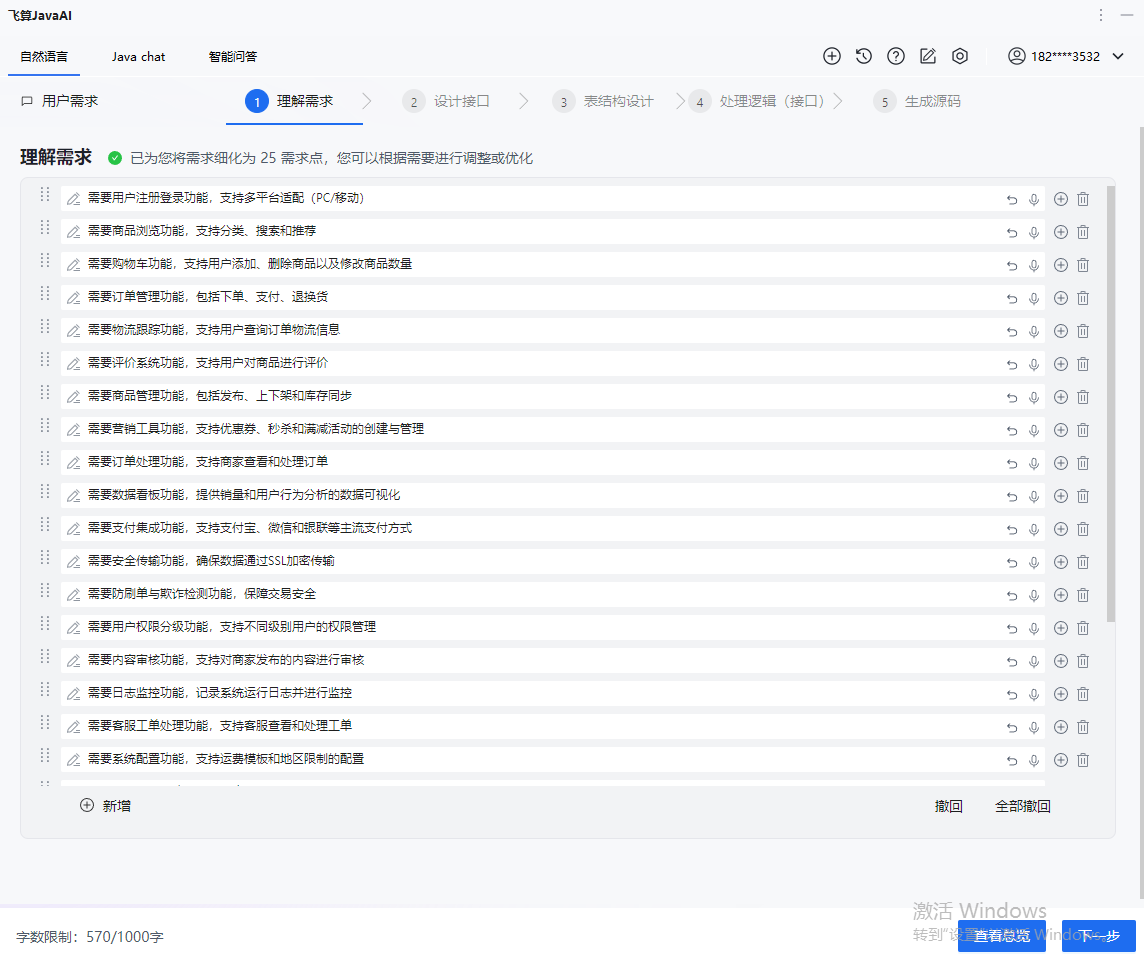
Task: Open the help question mark icon
Action: coord(896,56)
